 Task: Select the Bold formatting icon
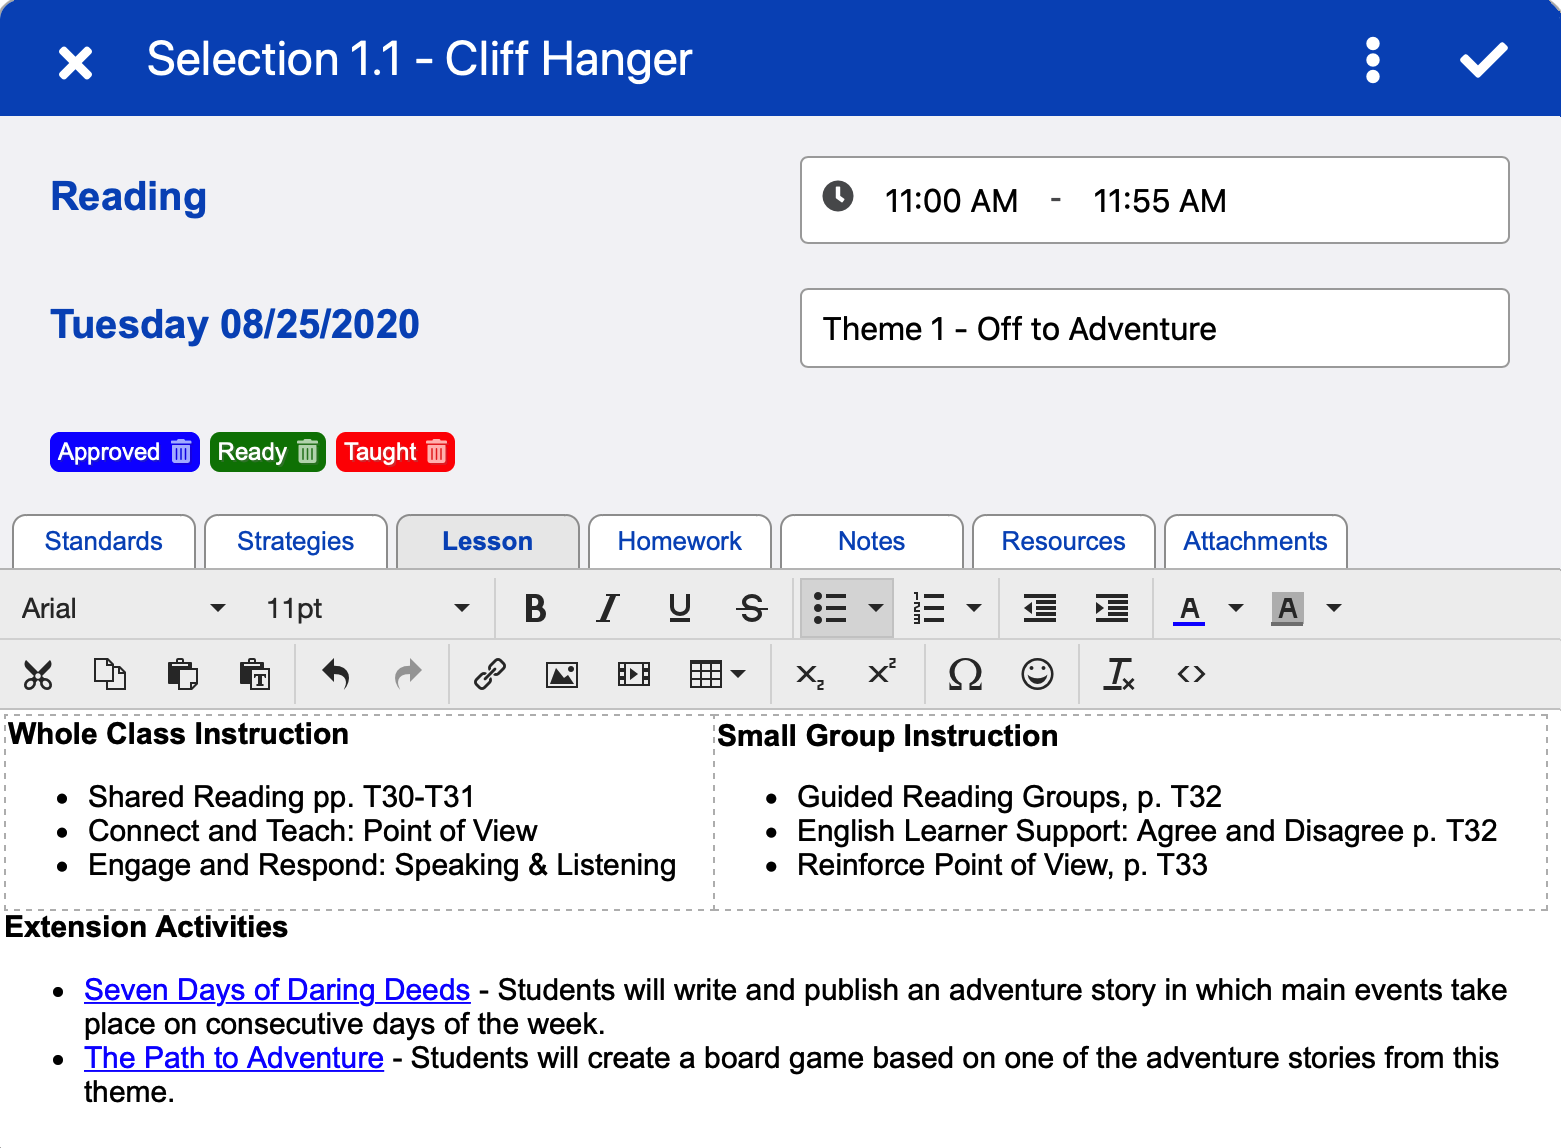pyautogui.click(x=535, y=608)
